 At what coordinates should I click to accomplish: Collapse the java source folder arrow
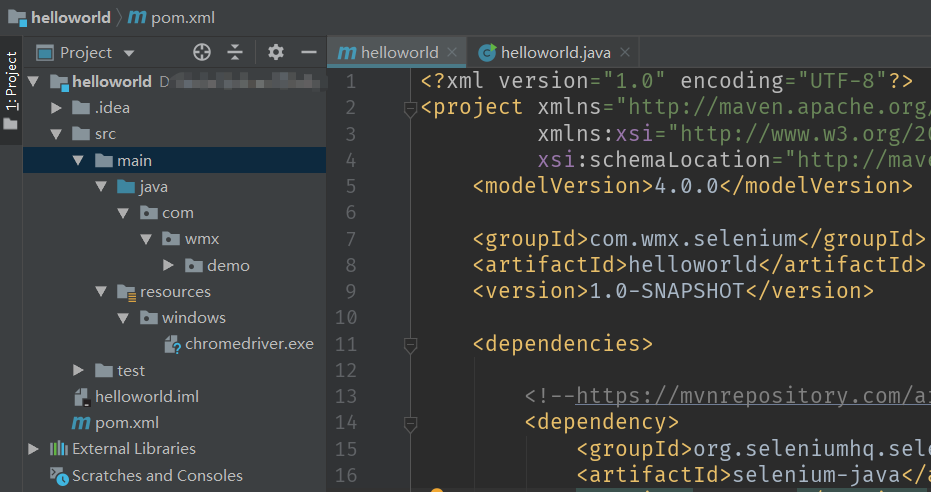(x=101, y=187)
